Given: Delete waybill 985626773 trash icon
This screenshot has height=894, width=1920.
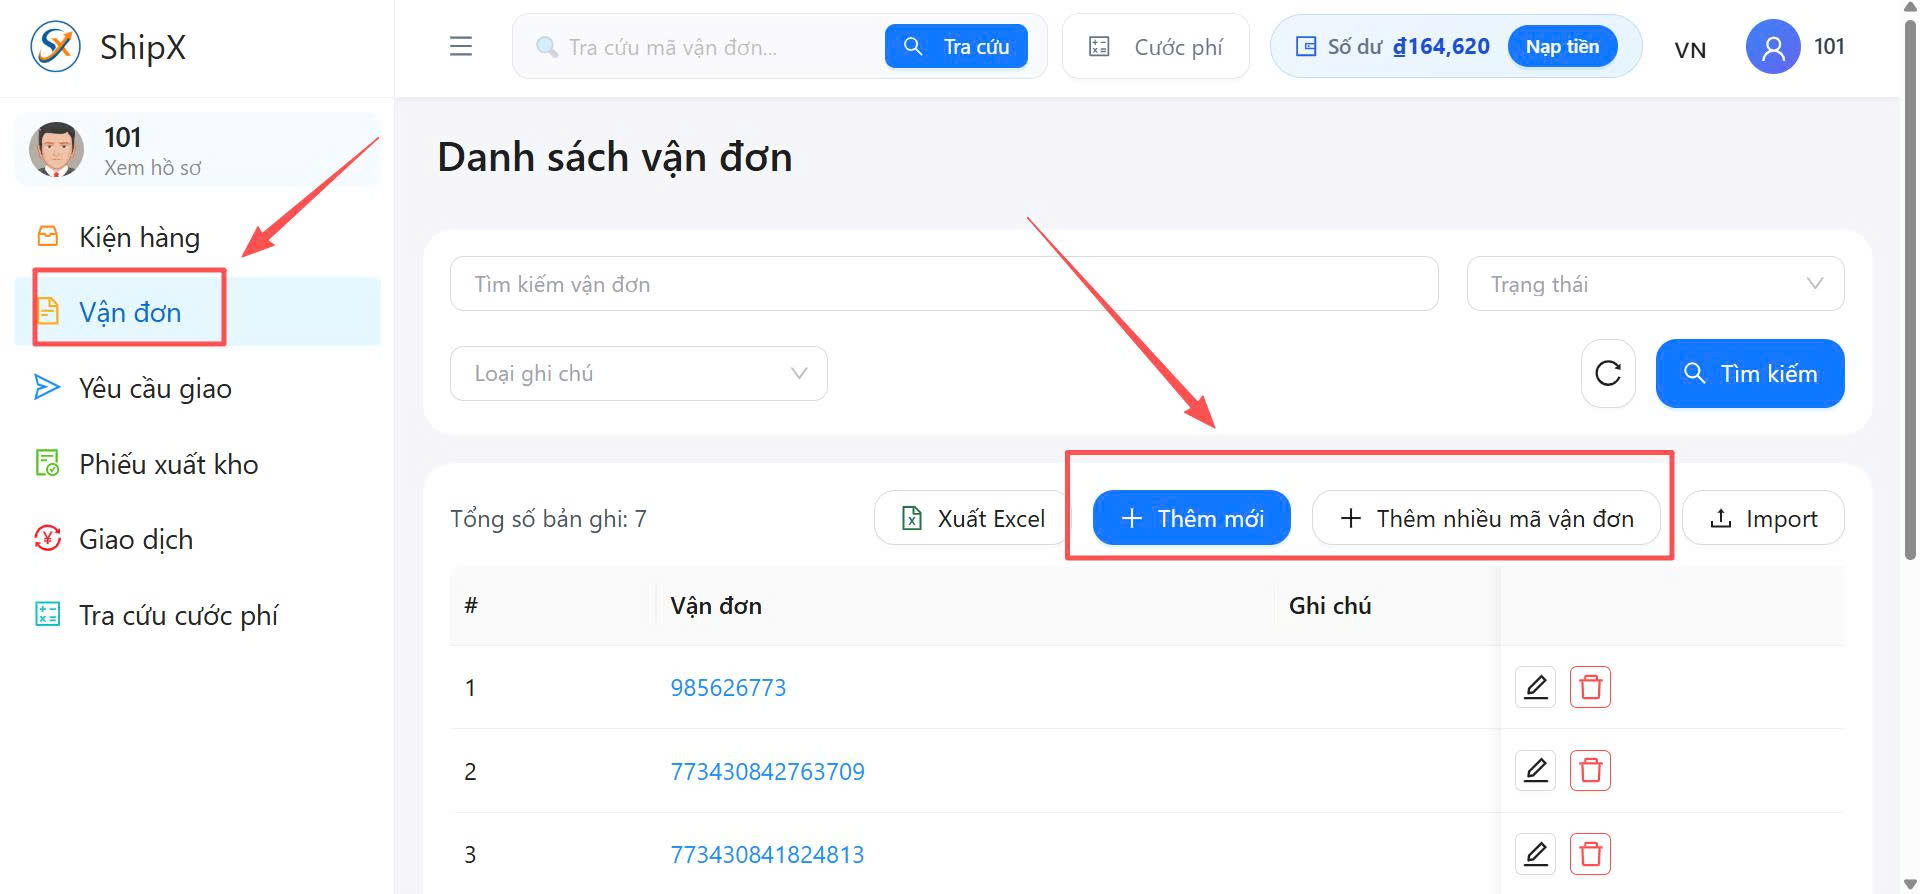Looking at the screenshot, I should pyautogui.click(x=1590, y=687).
